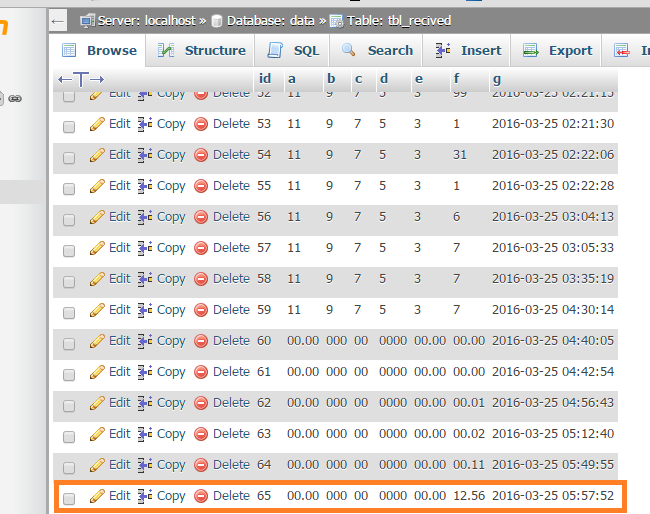Tick the checkbox for row id 54
Screen dimensions: 650x514
[x=69, y=158]
